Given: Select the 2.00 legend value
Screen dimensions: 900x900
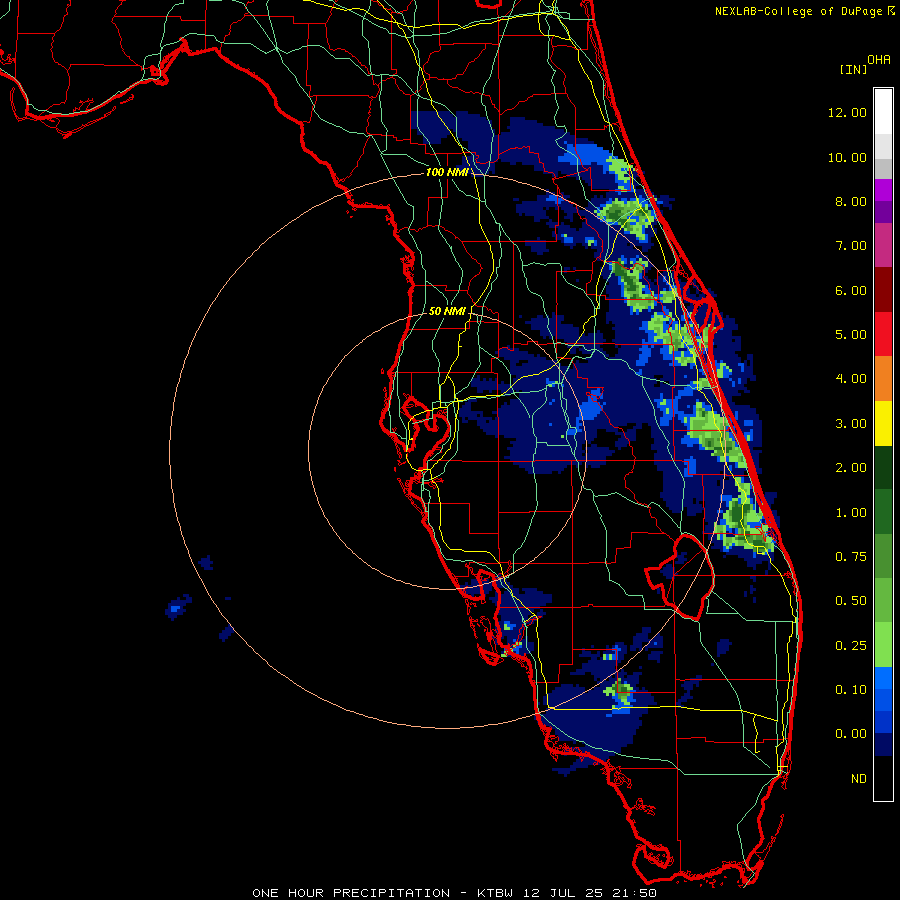Looking at the screenshot, I should coord(851,468).
